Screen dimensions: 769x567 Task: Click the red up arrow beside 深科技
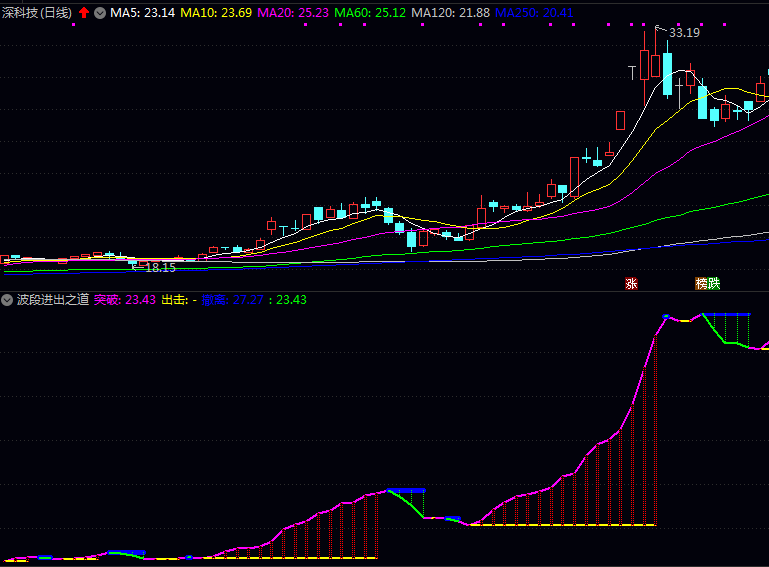coord(84,13)
